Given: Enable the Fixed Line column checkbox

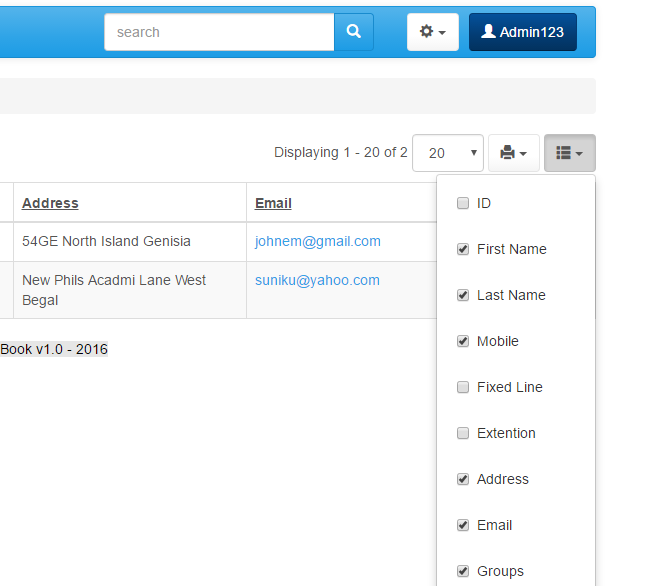Looking at the screenshot, I should [463, 387].
